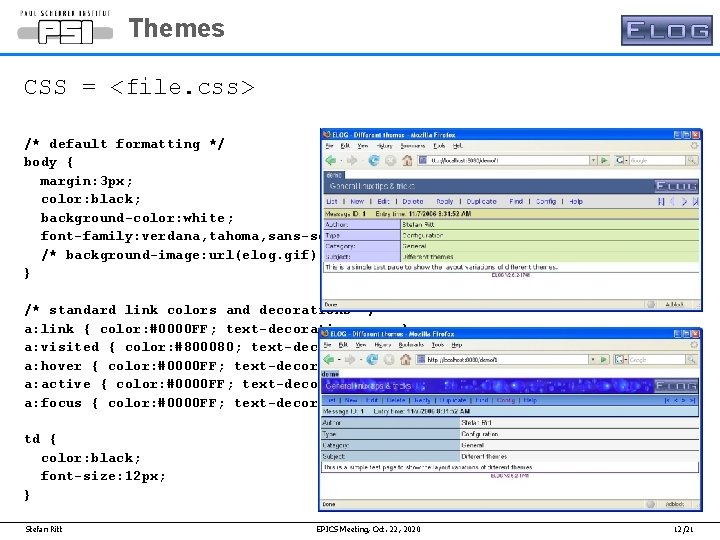Open Bookmarks menu in the blue starry-theme Firefox window
720x540 pixels.
pyautogui.click(x=411, y=345)
